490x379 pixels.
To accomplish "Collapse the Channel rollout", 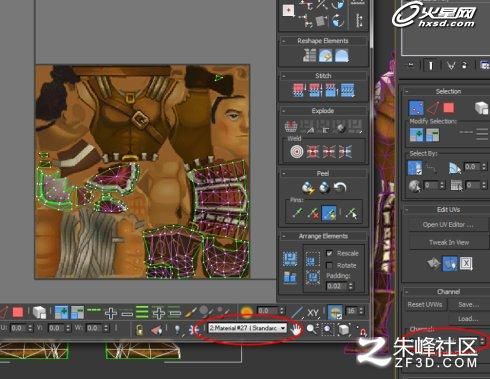I will [407, 292].
